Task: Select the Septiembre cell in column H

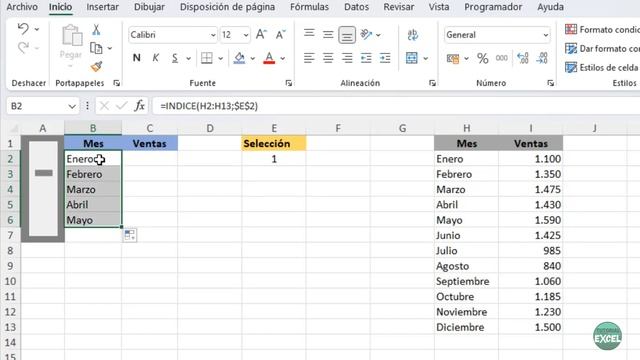Action: coord(466,281)
